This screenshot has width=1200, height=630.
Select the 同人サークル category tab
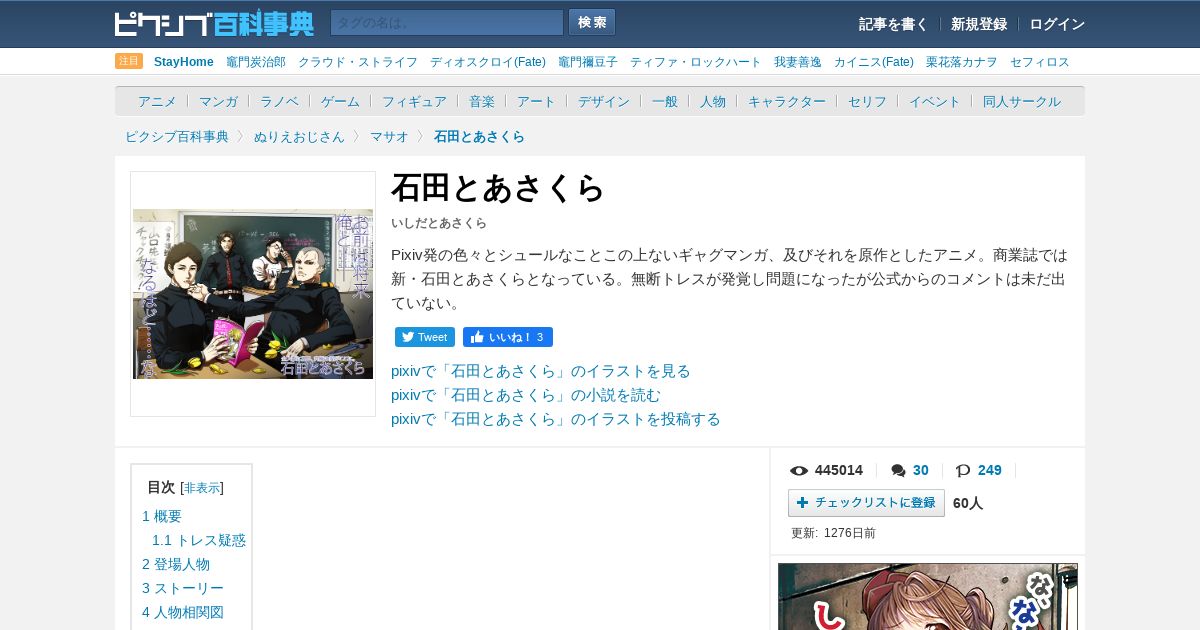click(1022, 101)
